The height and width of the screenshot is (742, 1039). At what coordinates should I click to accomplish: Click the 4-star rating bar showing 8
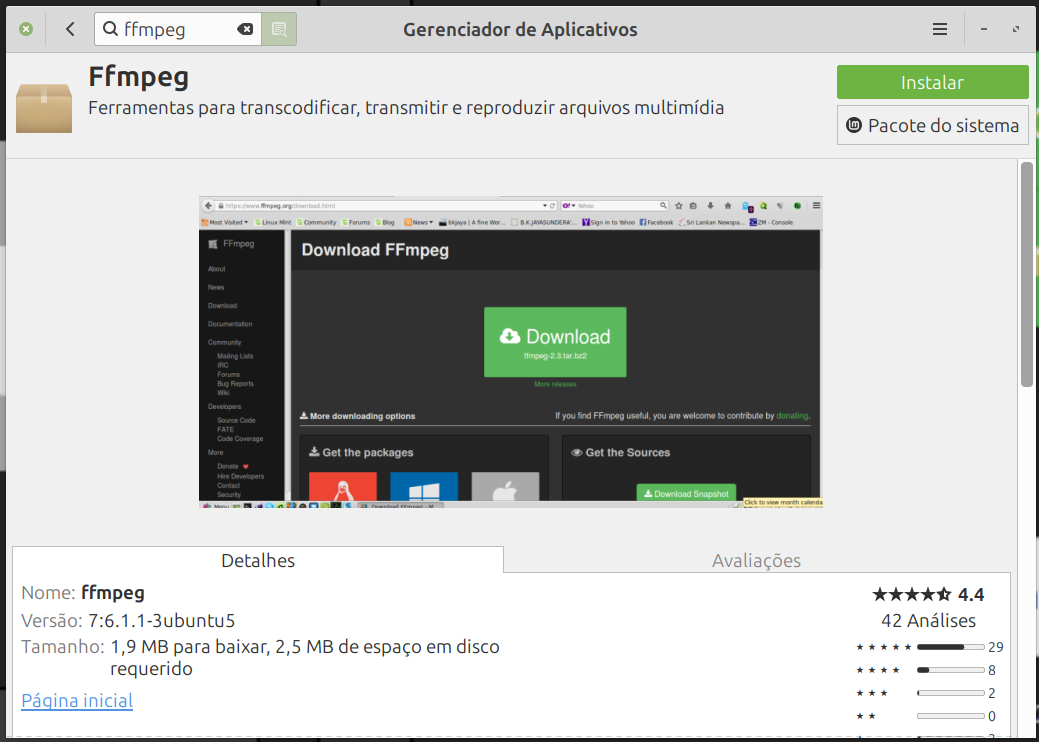coord(950,670)
